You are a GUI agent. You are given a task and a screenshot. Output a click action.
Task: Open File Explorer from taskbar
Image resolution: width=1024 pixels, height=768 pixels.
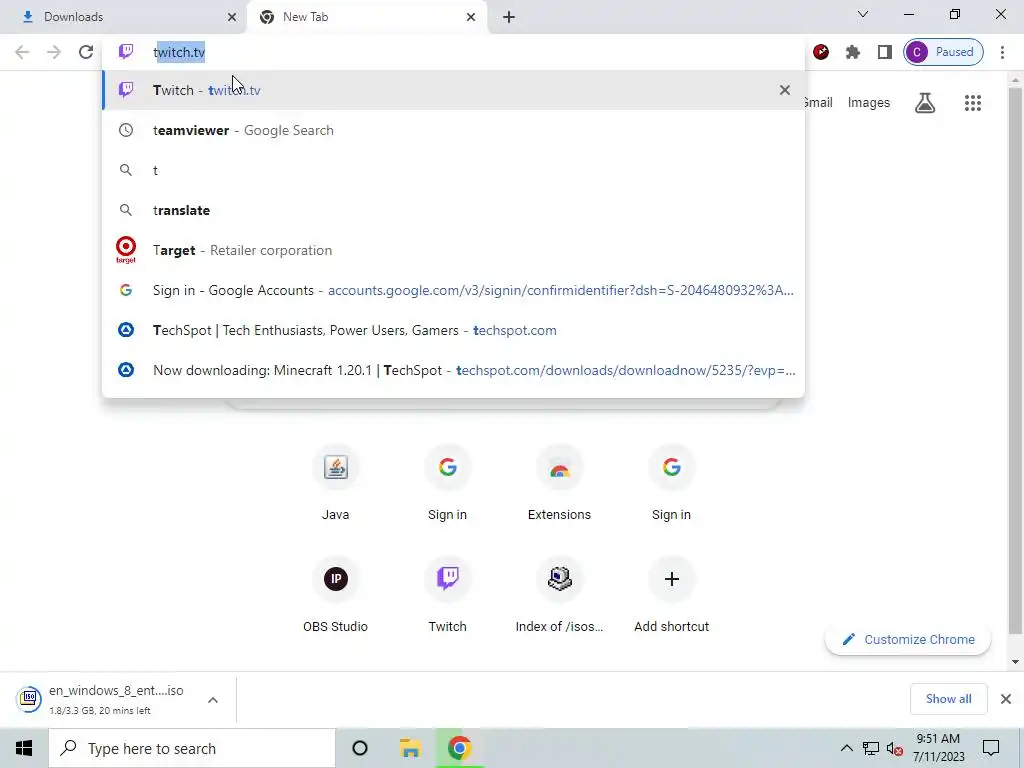pyautogui.click(x=410, y=748)
